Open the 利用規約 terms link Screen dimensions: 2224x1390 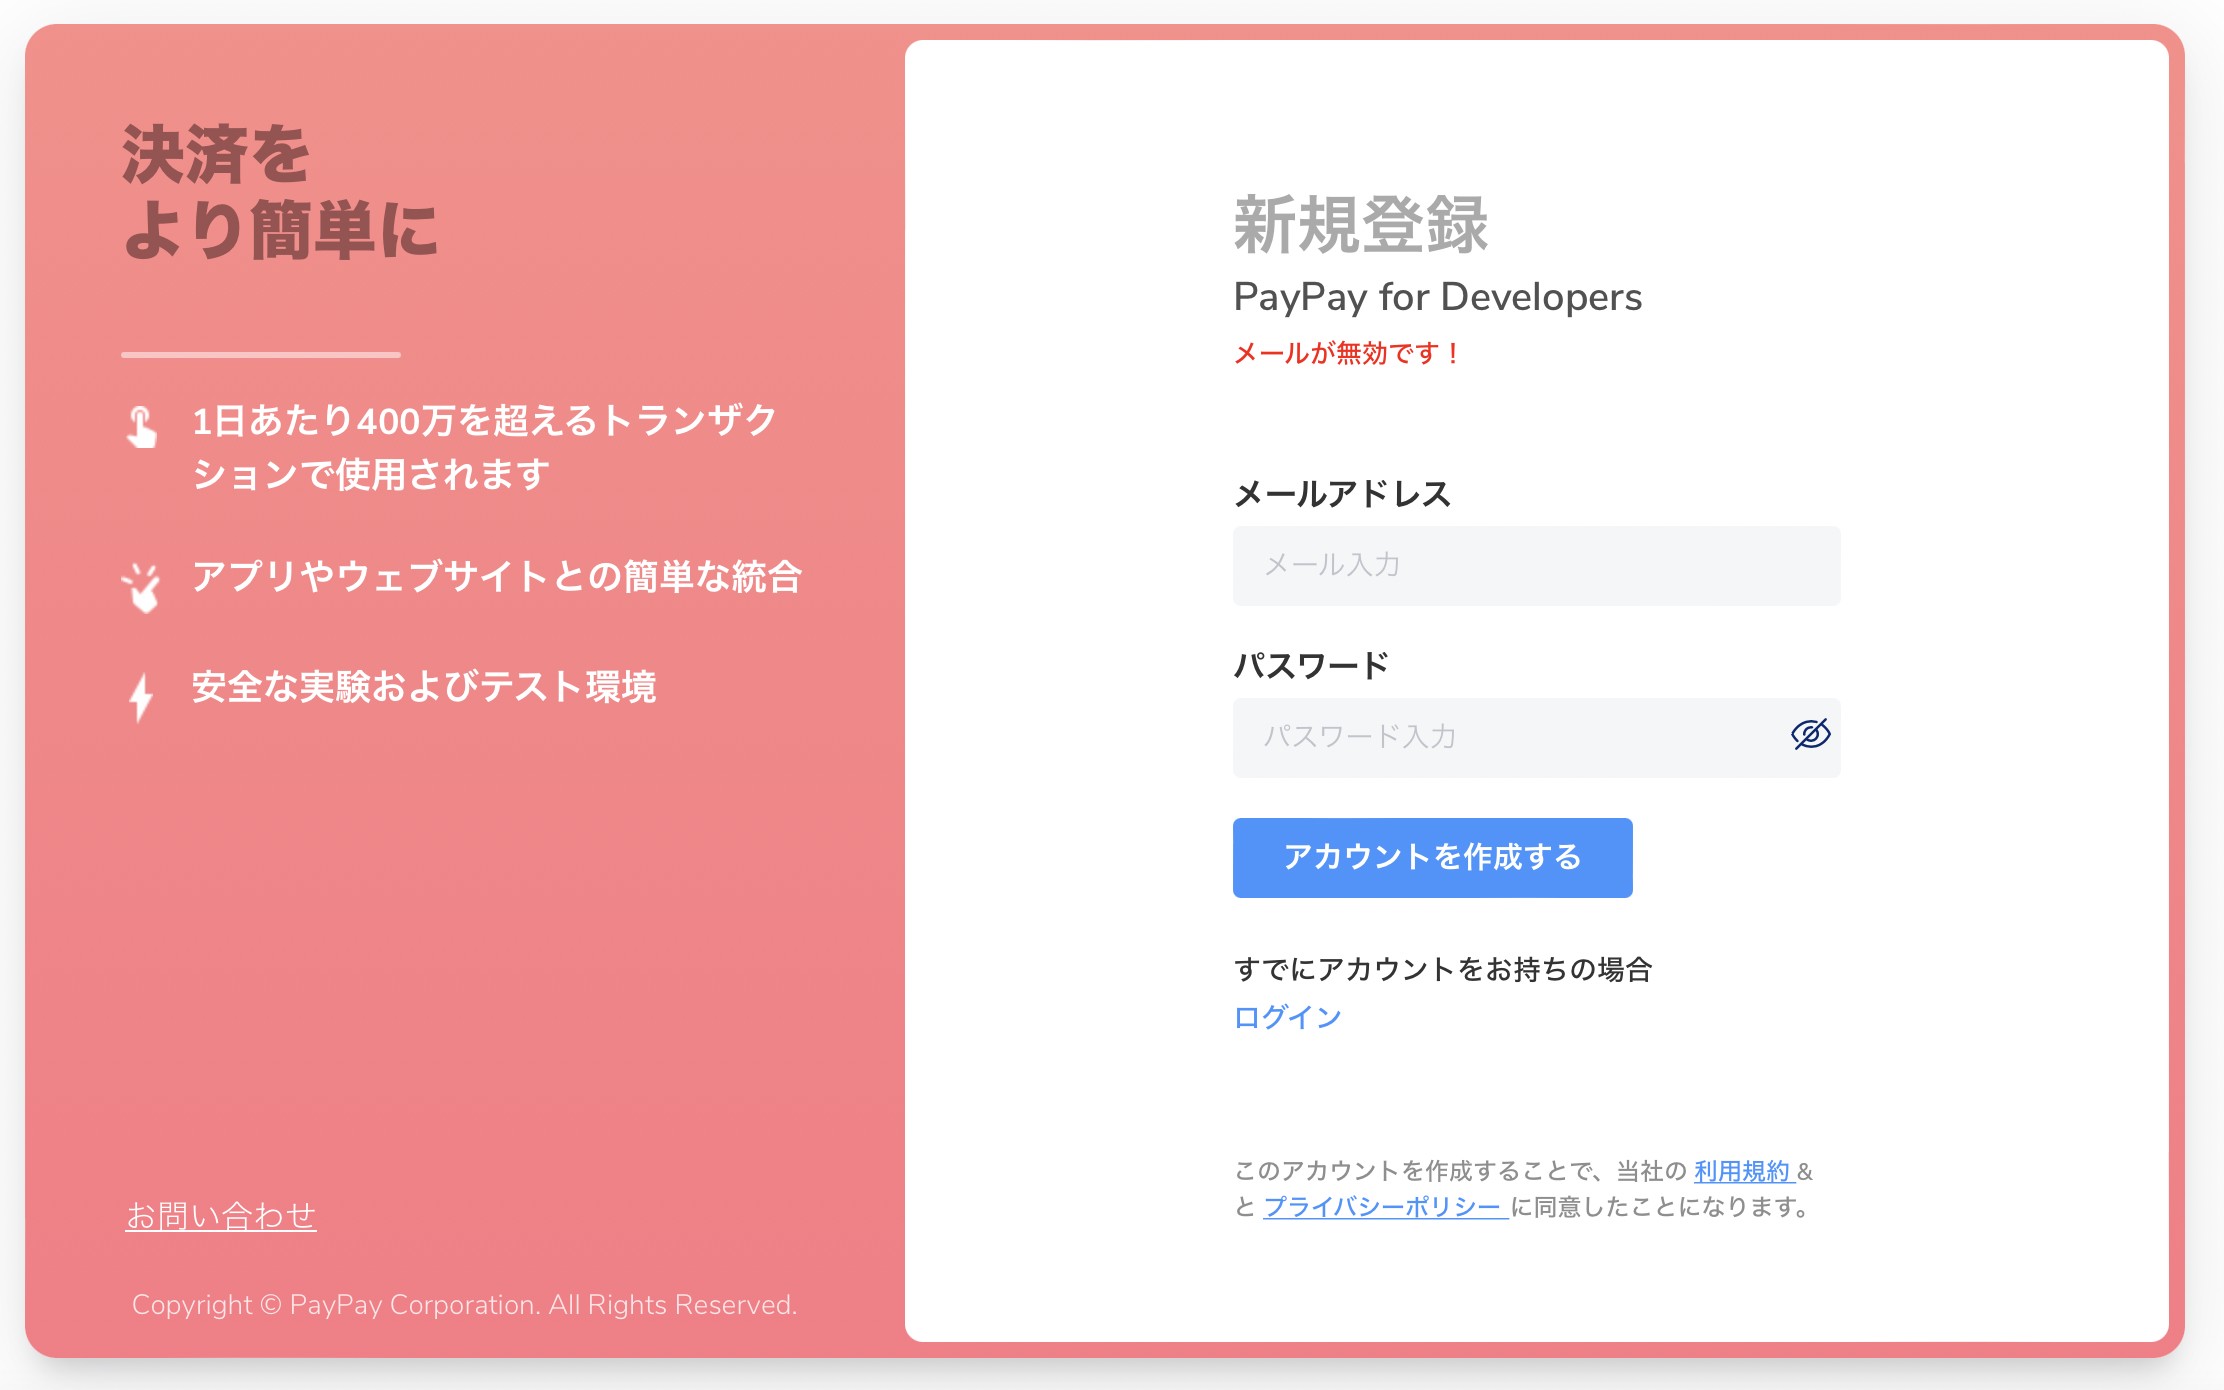click(x=1742, y=1171)
